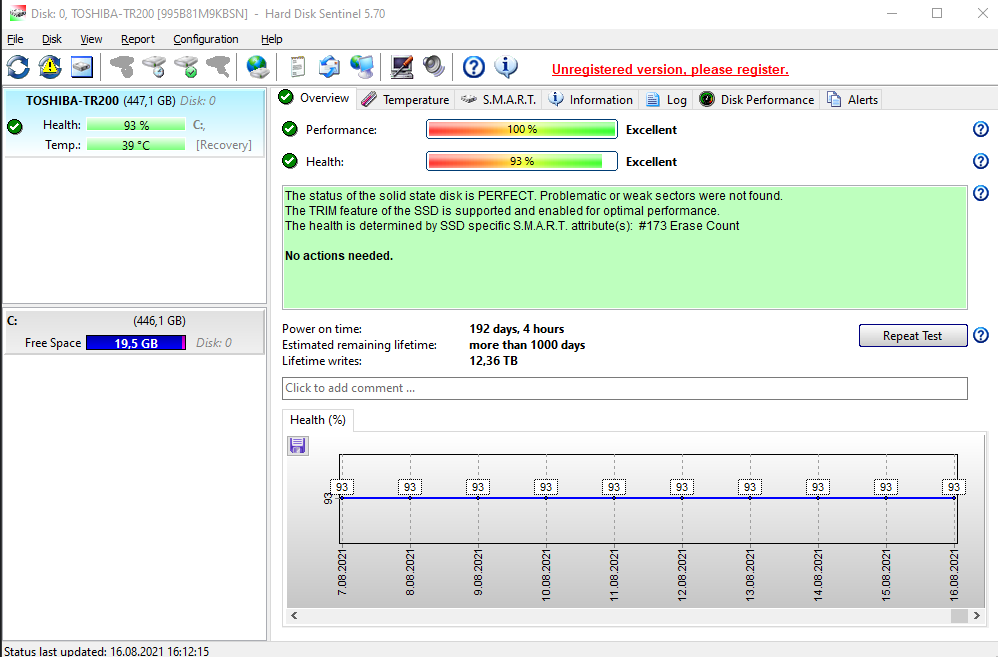Image resolution: width=998 pixels, height=657 pixels.
Task: Click the blue question mark help toolbar icon
Action: [x=474, y=67]
